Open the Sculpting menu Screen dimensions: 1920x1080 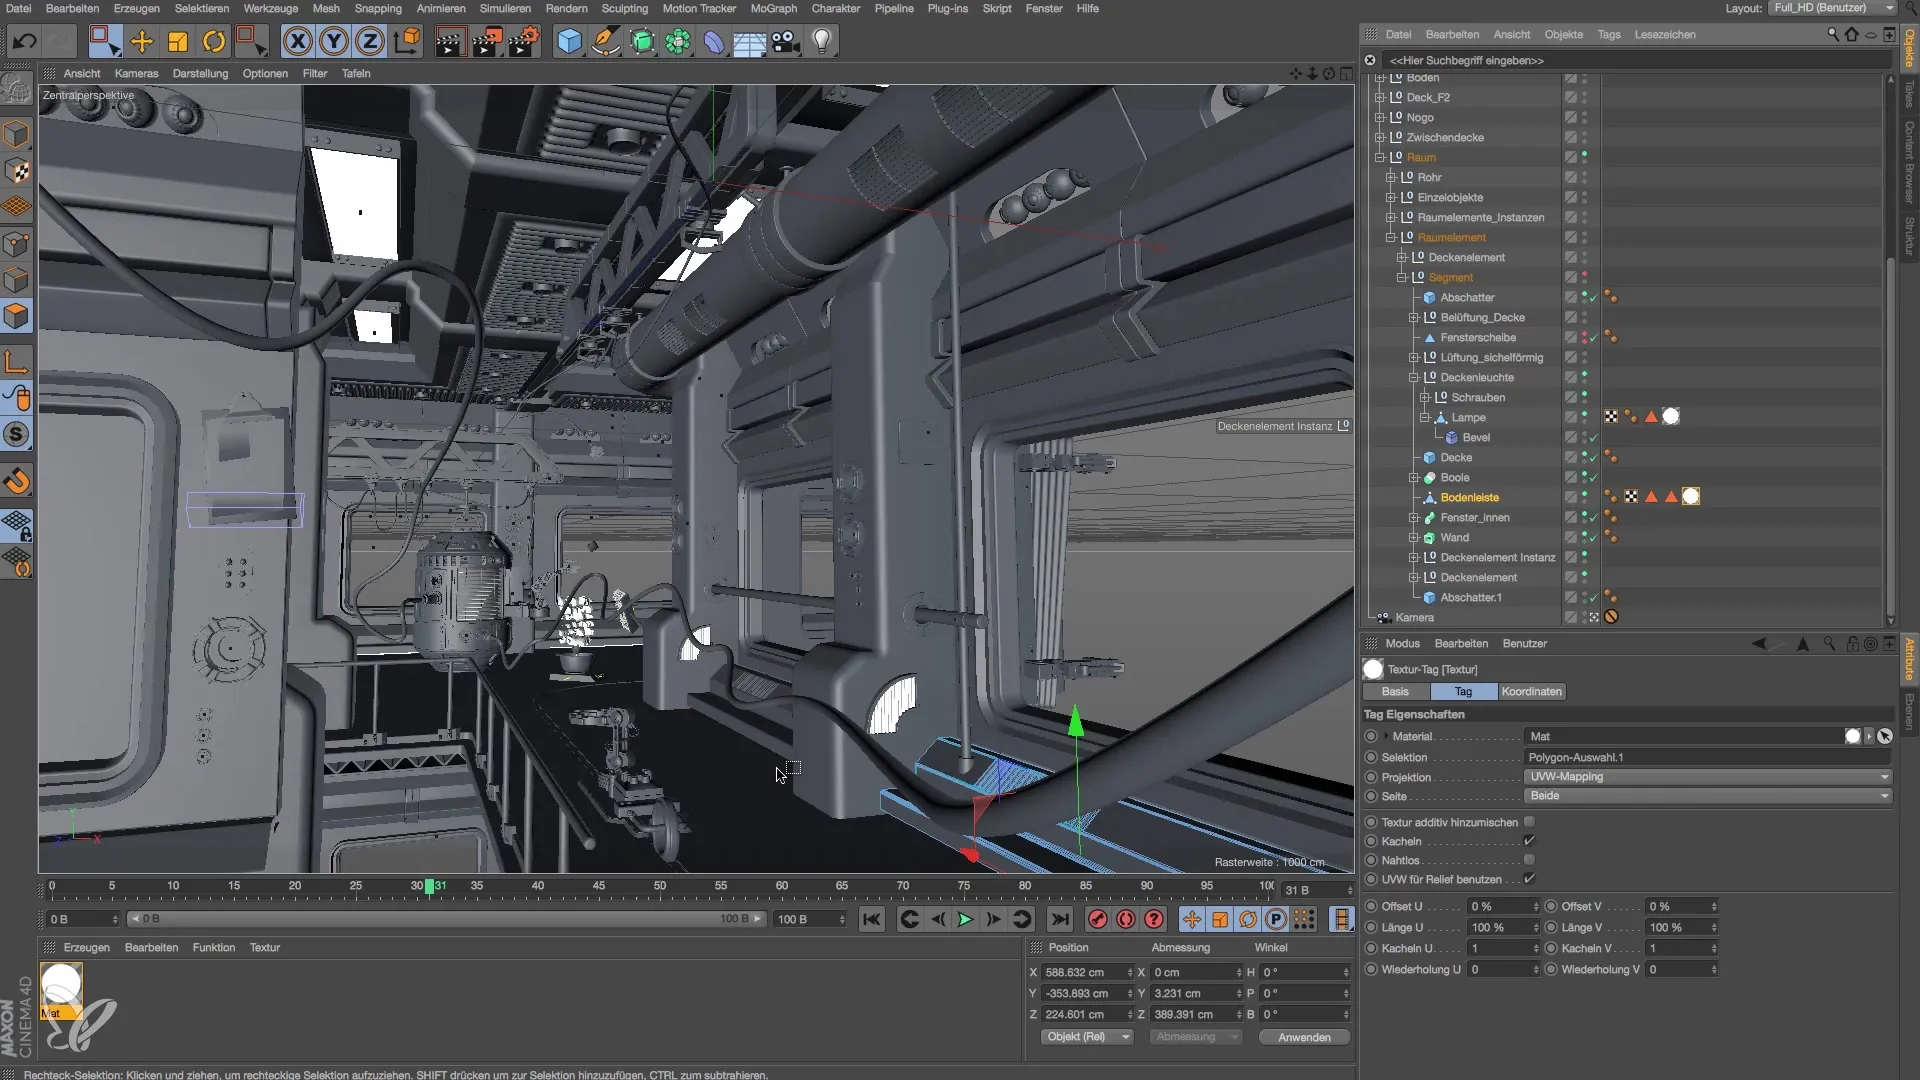(x=625, y=8)
